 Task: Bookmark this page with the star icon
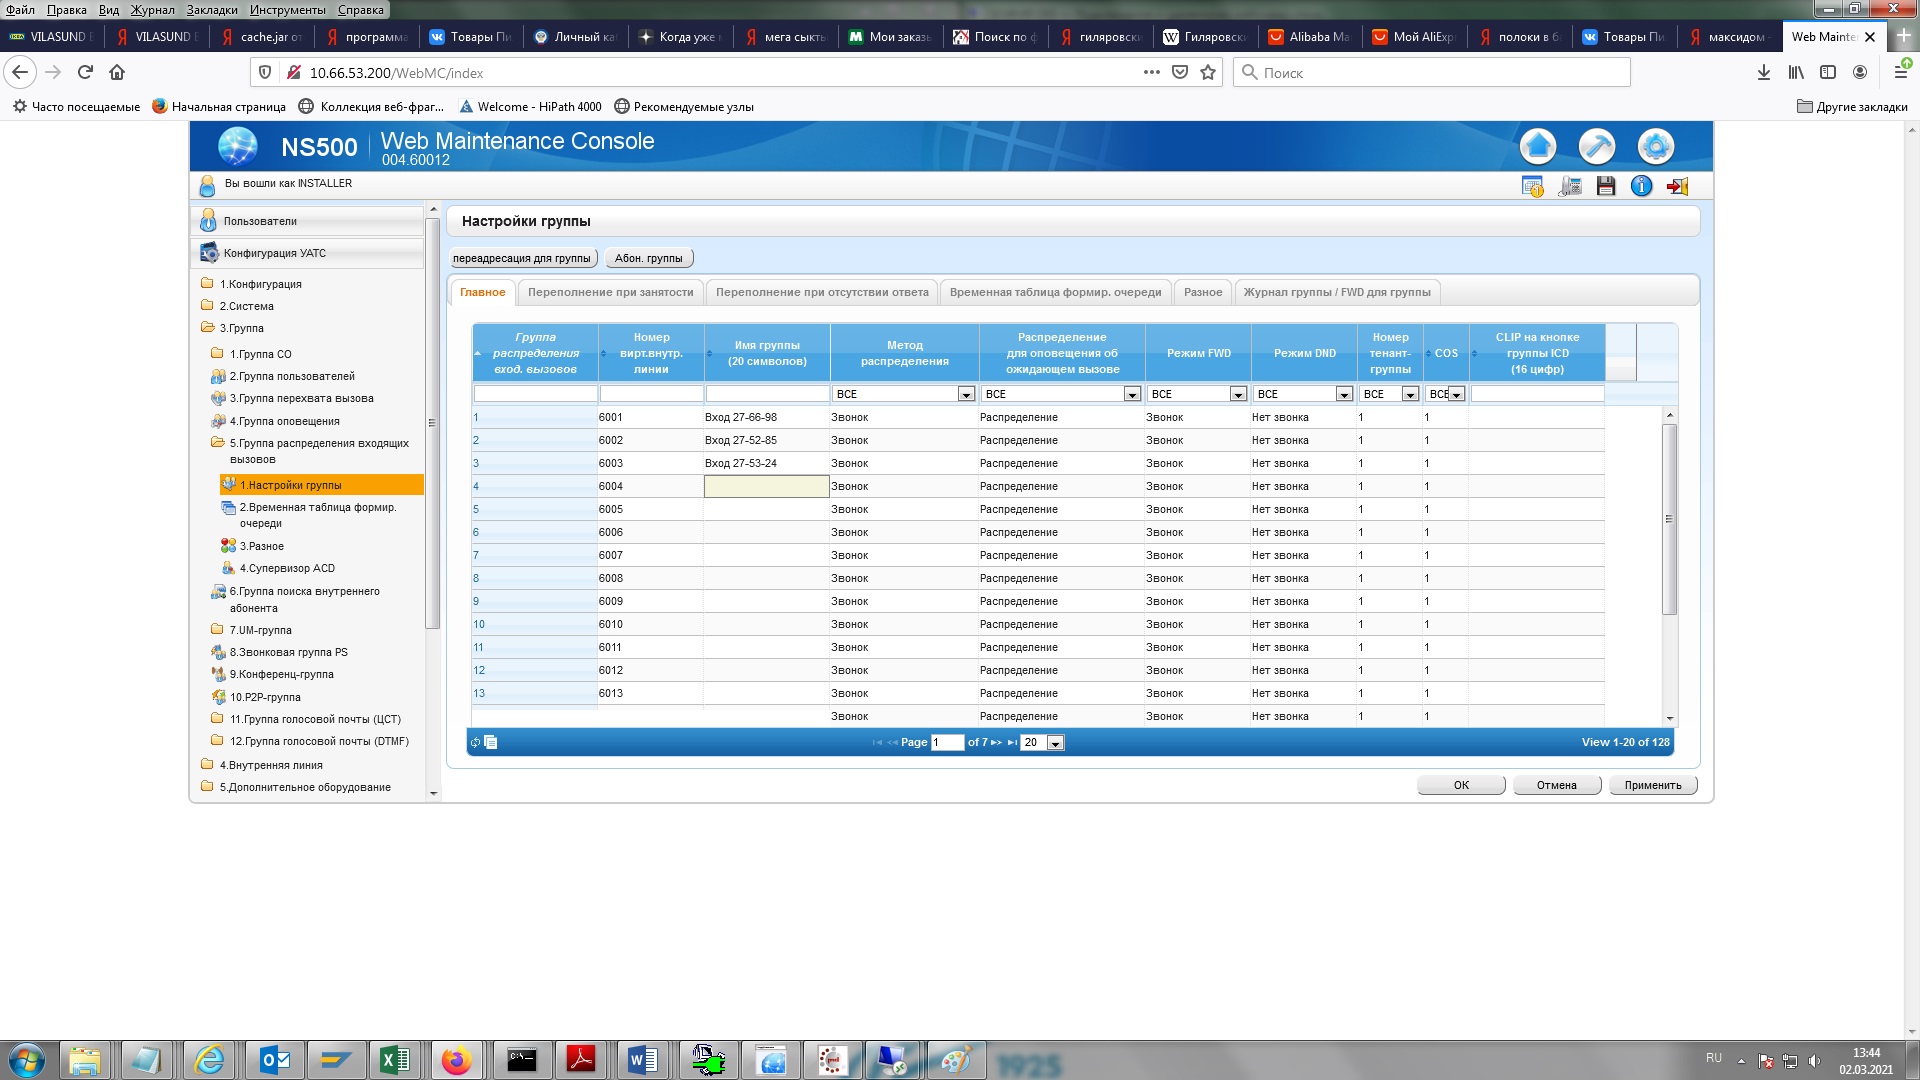[x=1208, y=72]
